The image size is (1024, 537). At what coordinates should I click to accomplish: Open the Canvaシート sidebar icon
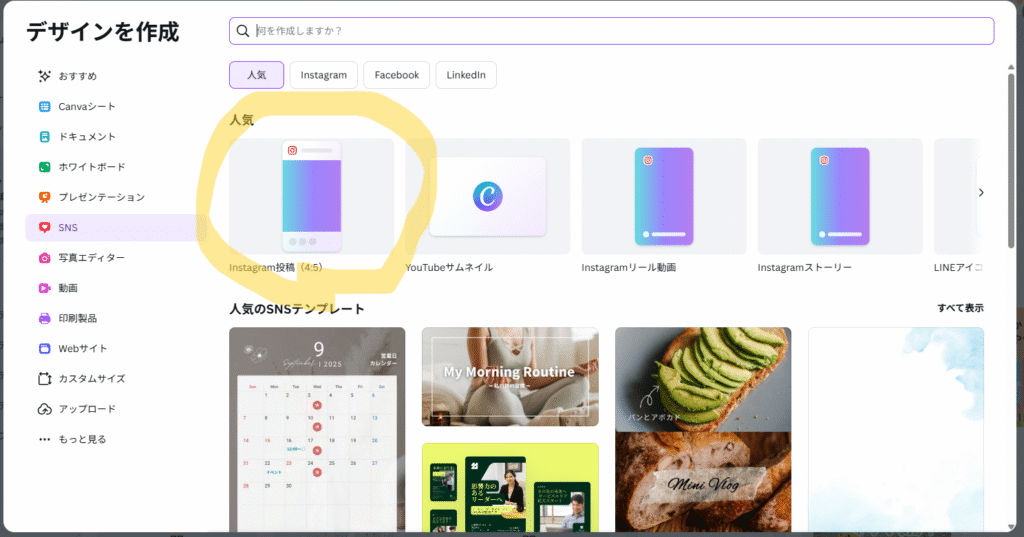click(44, 107)
